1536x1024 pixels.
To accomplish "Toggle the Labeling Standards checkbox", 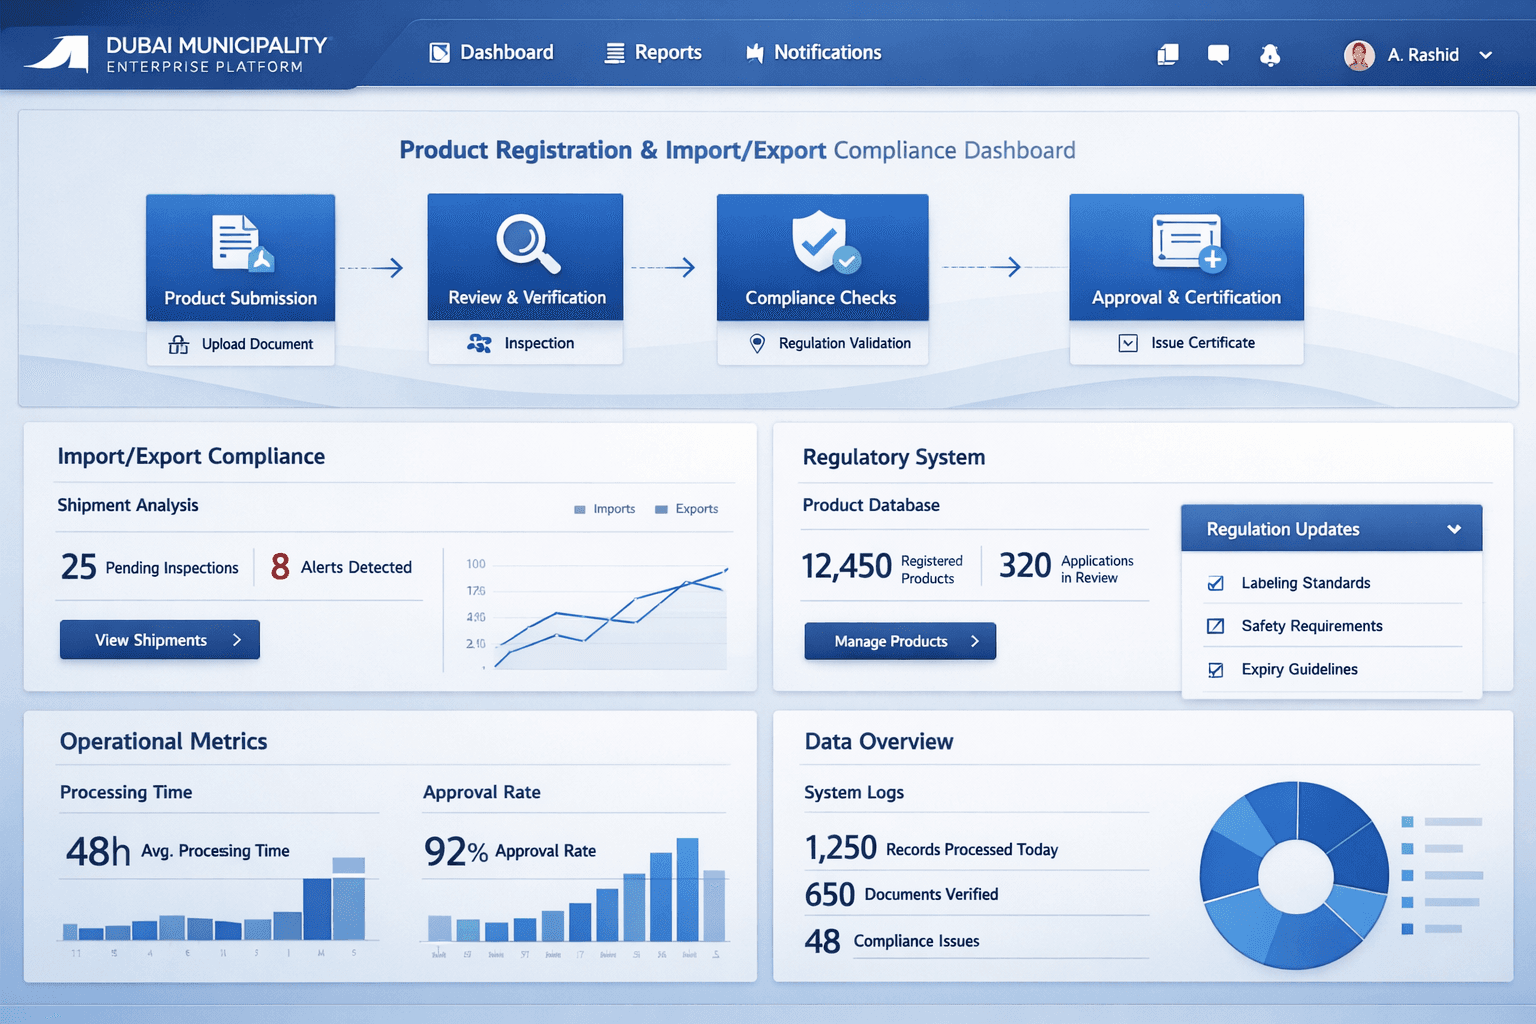I will pyautogui.click(x=1216, y=583).
